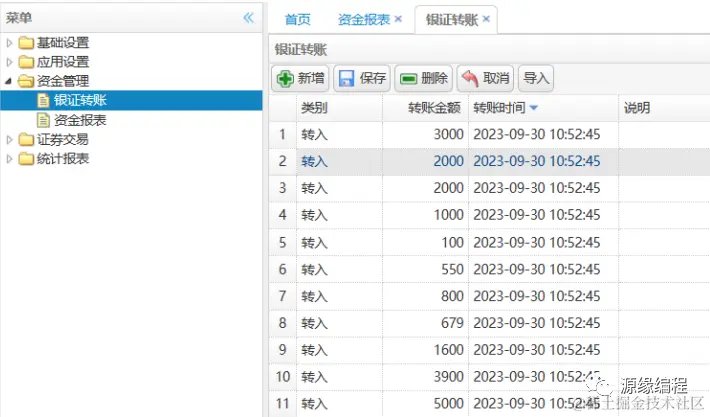Close the 资金报表 tab

[x=398, y=19]
